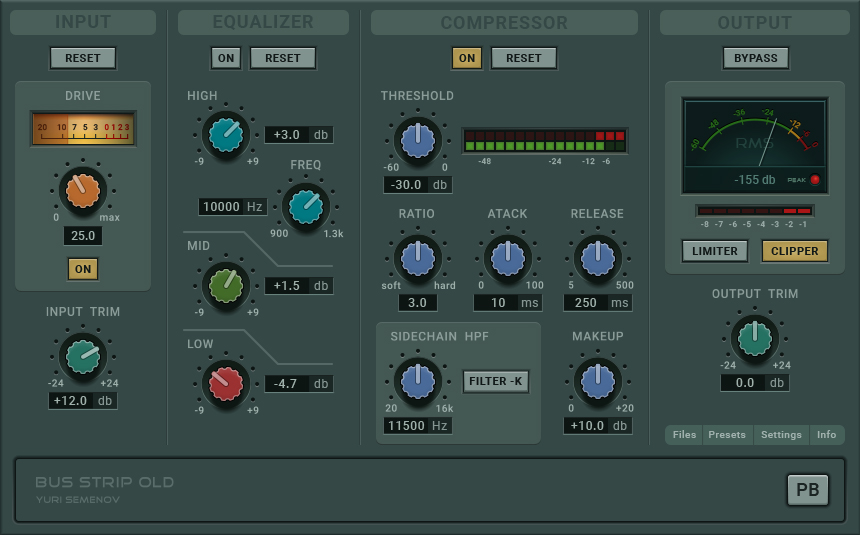Open the Files tab
This screenshot has height=535, width=860.
click(684, 435)
